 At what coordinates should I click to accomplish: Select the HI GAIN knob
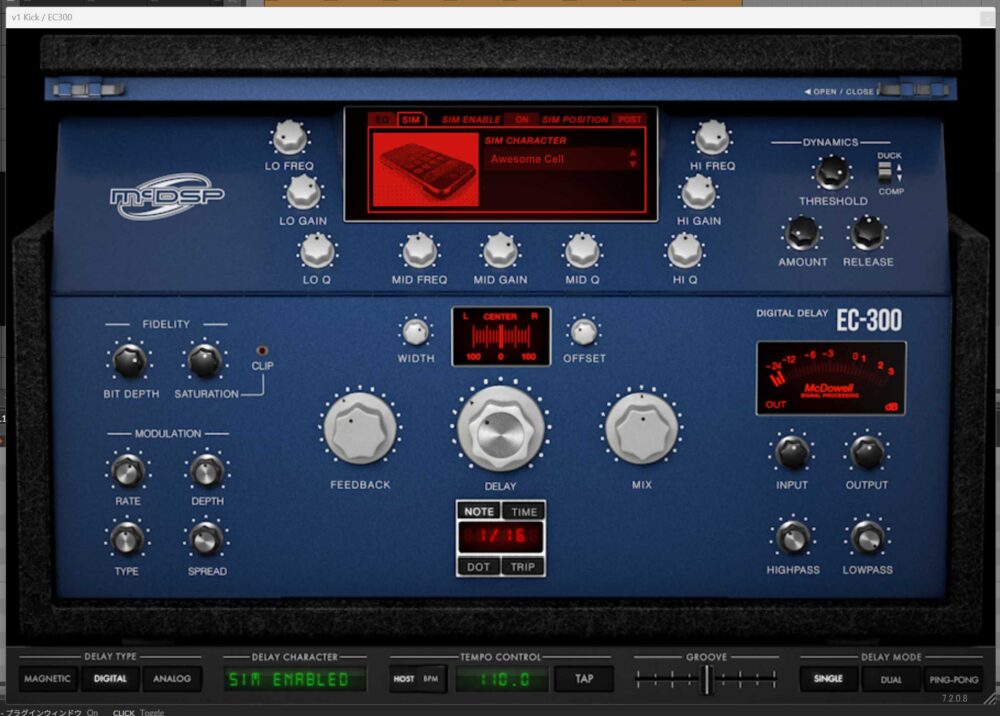pos(698,192)
